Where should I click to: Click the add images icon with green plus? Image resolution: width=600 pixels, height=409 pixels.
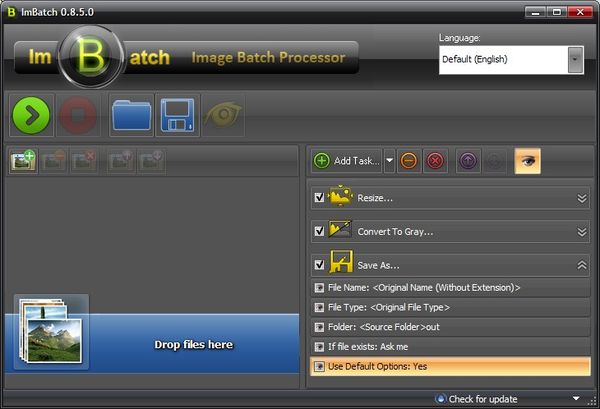(x=22, y=160)
